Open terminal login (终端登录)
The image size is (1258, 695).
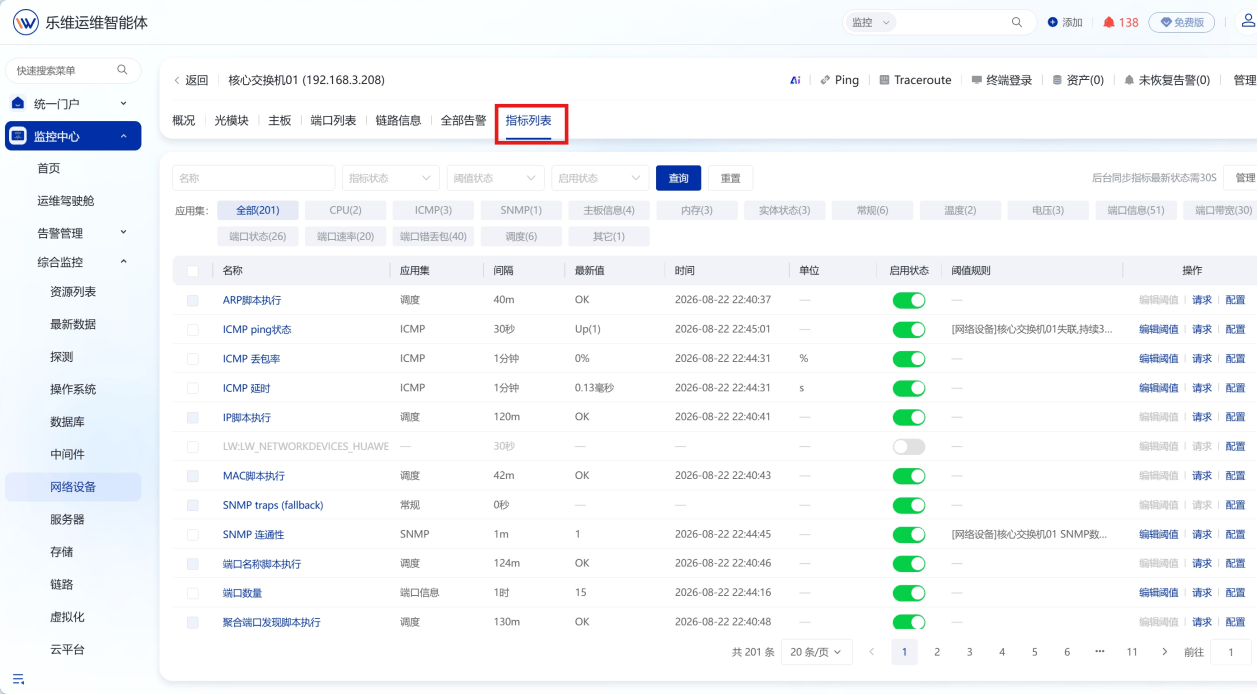pyautogui.click(x=1001, y=80)
